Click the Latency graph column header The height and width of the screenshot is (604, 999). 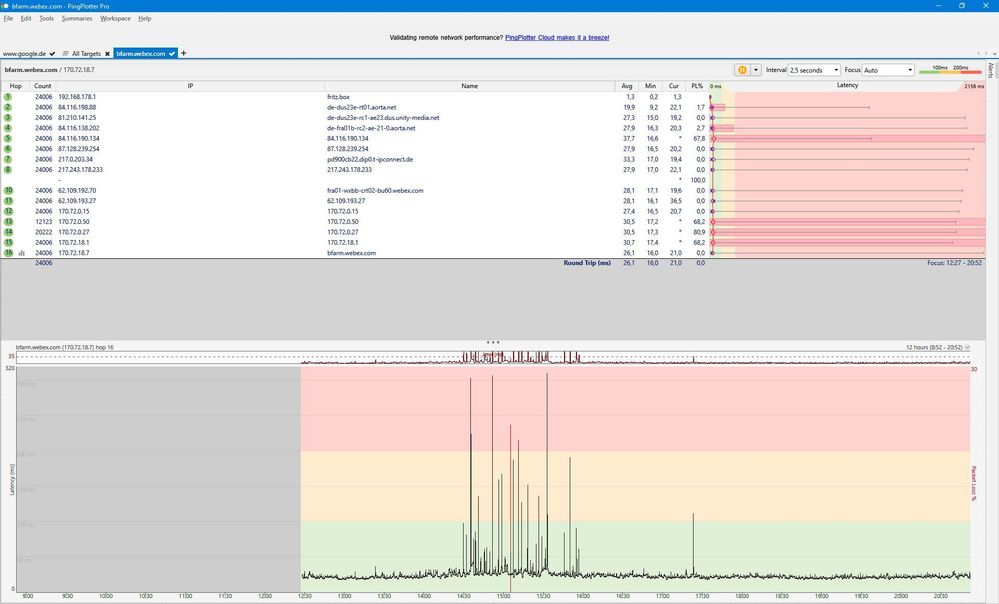tap(847, 85)
